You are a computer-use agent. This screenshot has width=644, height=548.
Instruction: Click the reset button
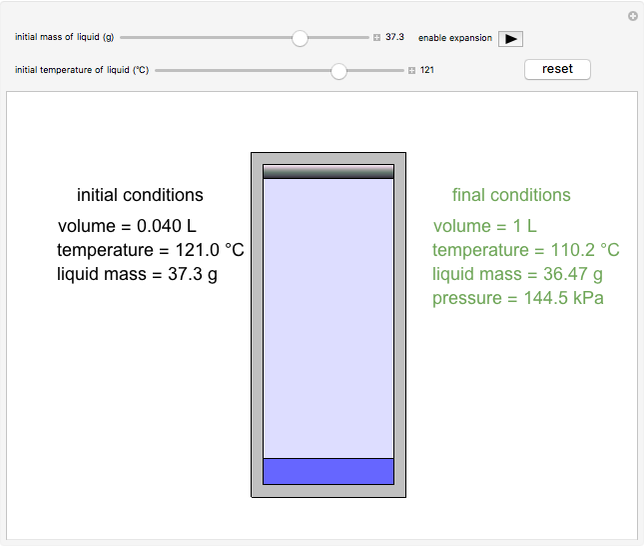coord(557,69)
